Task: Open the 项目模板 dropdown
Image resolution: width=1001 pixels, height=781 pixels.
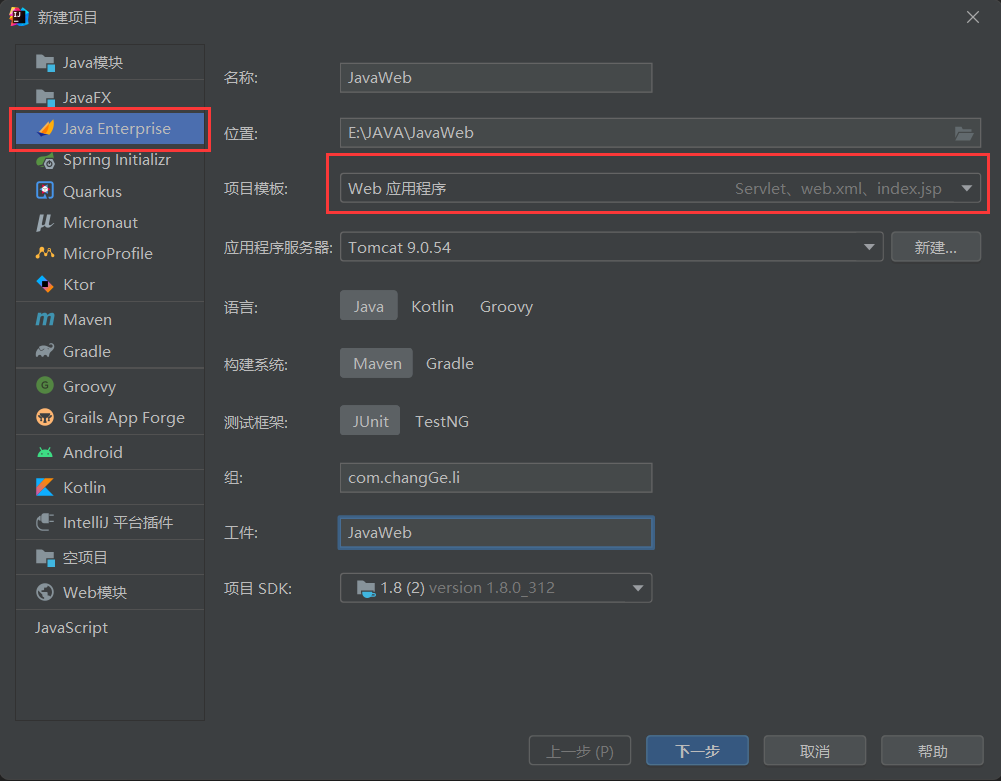Action: pyautogui.click(x=660, y=188)
